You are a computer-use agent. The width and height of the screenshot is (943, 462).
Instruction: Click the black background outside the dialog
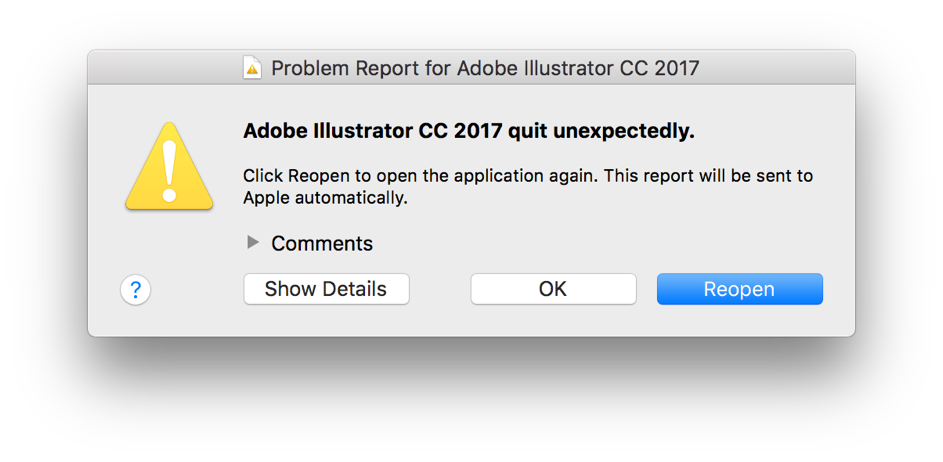470,400
